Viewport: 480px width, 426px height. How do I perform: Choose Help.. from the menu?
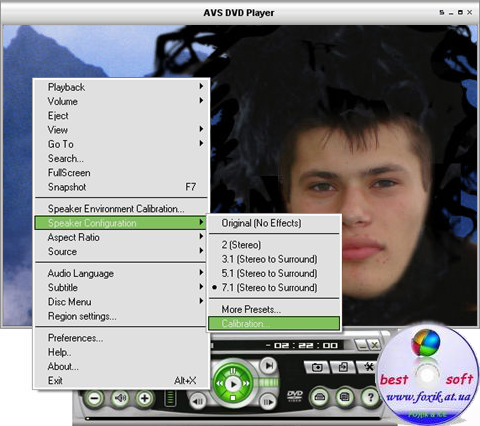click(122, 352)
